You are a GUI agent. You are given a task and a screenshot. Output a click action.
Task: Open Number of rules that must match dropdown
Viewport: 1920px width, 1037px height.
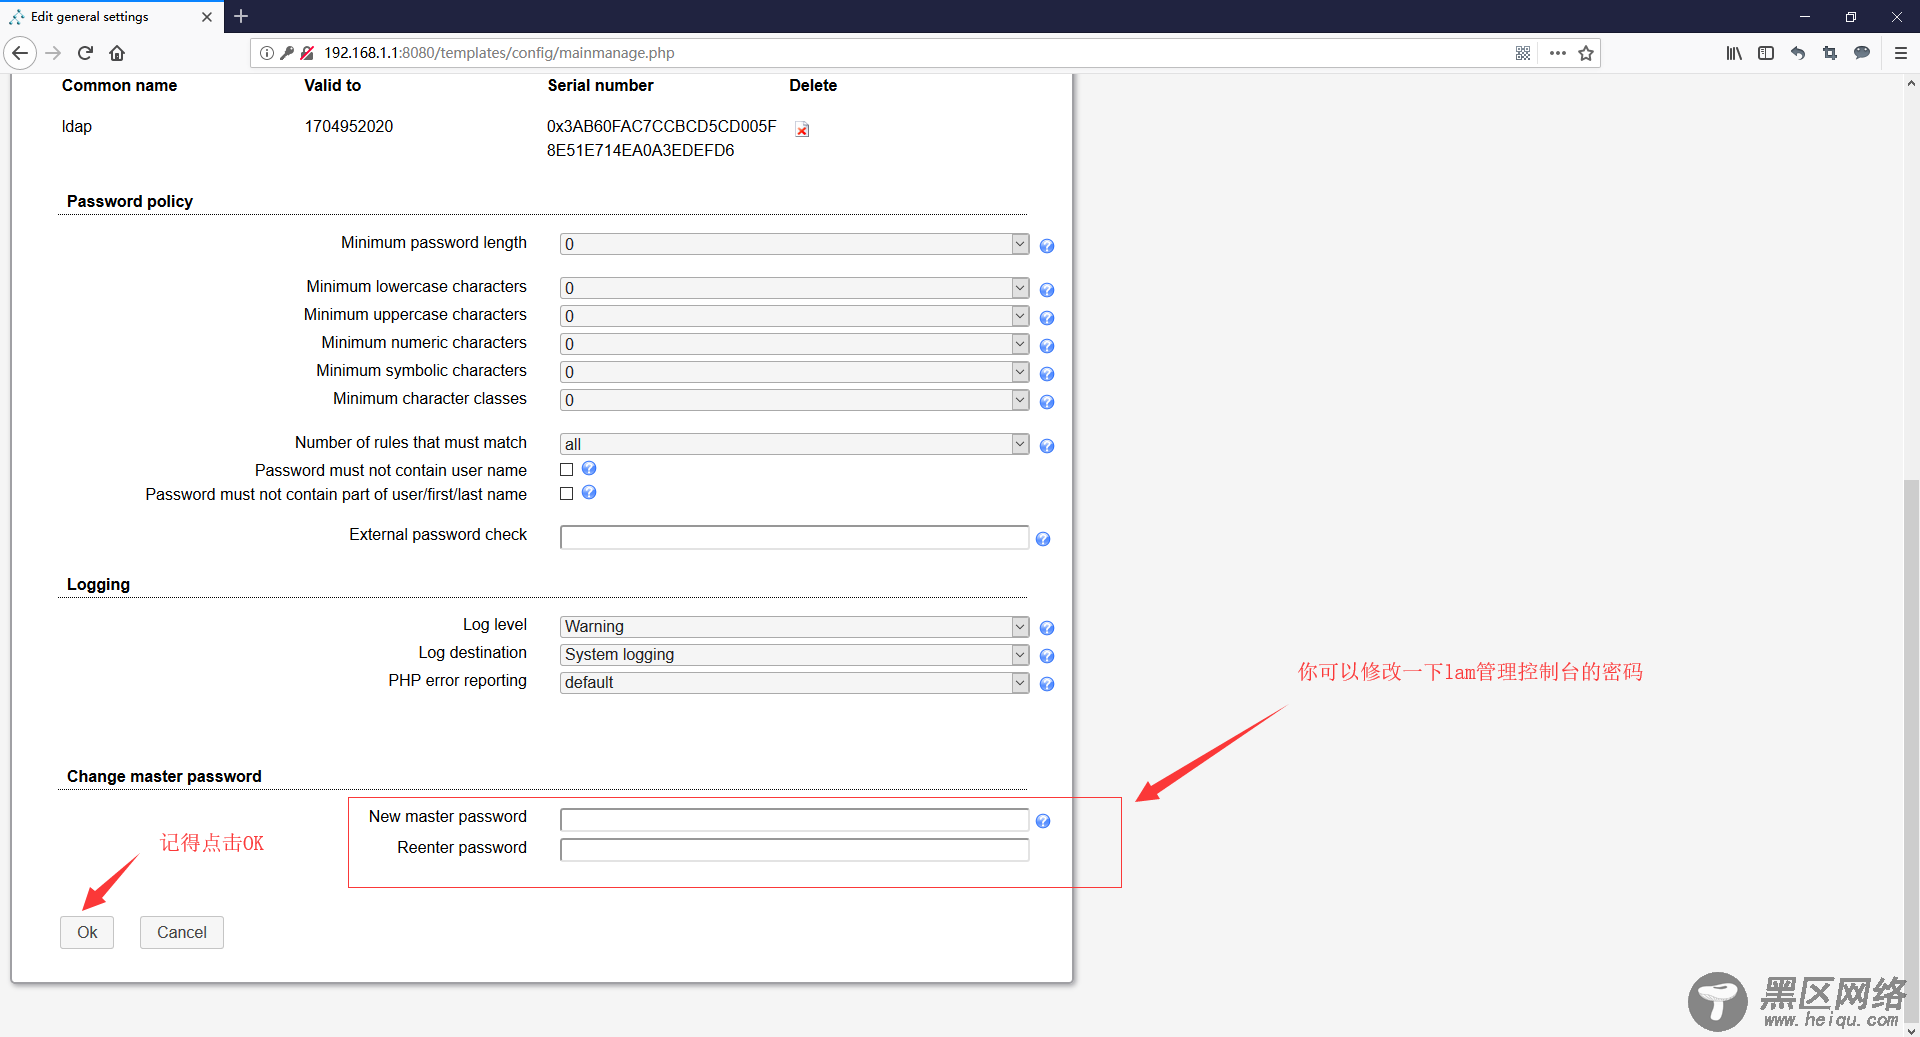point(794,444)
